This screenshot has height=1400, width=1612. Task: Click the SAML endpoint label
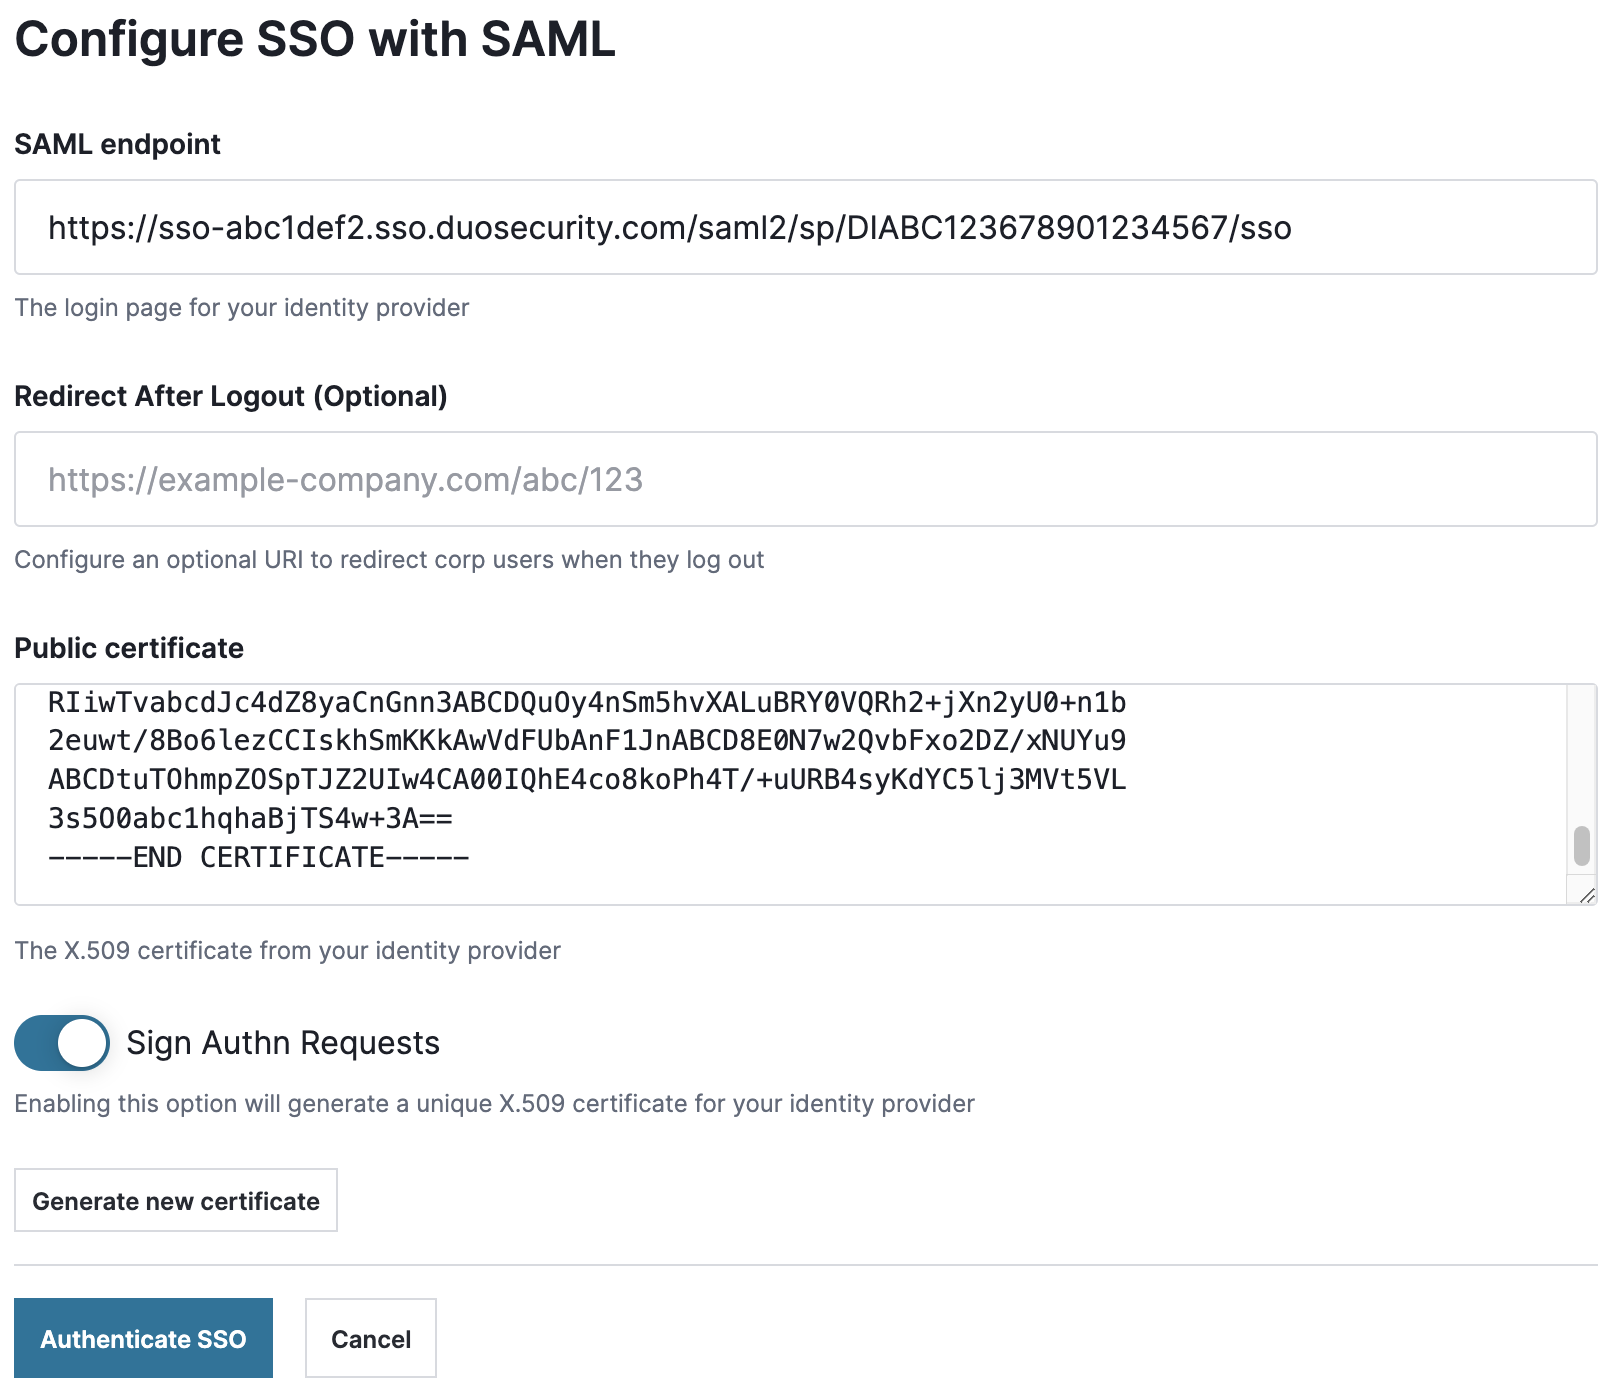point(117,144)
